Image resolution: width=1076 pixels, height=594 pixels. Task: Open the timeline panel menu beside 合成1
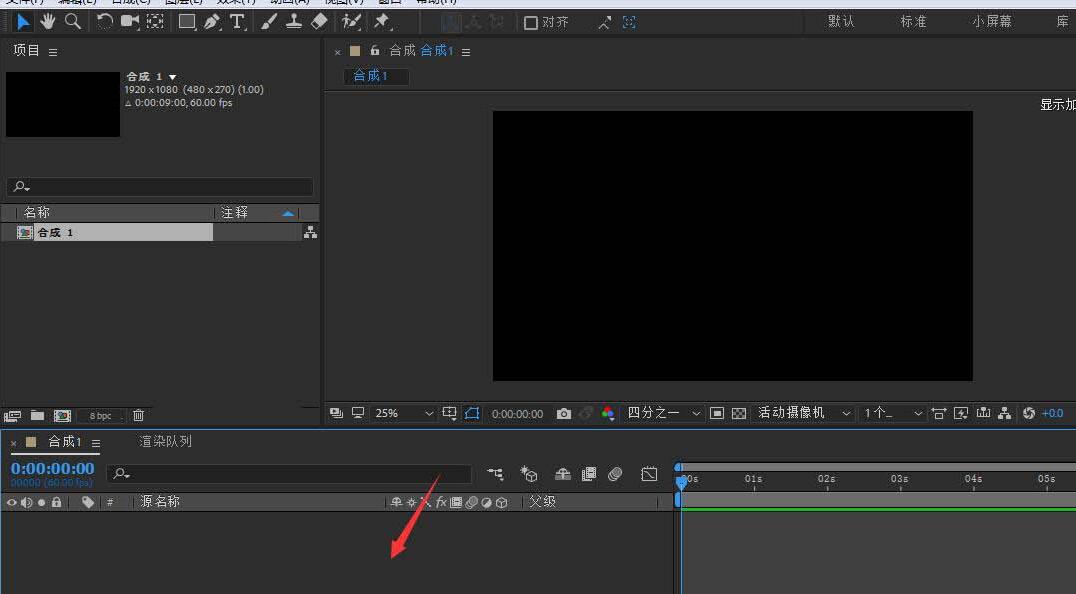point(96,443)
